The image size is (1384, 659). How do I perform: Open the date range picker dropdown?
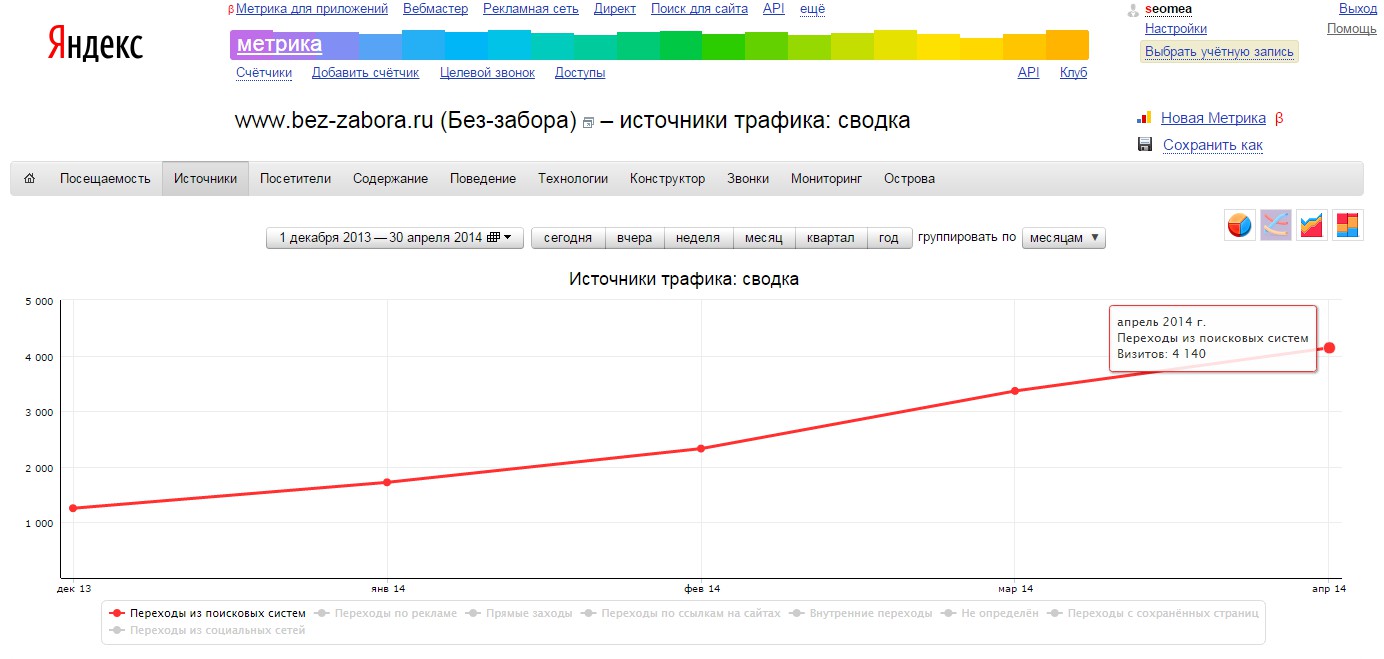click(395, 238)
